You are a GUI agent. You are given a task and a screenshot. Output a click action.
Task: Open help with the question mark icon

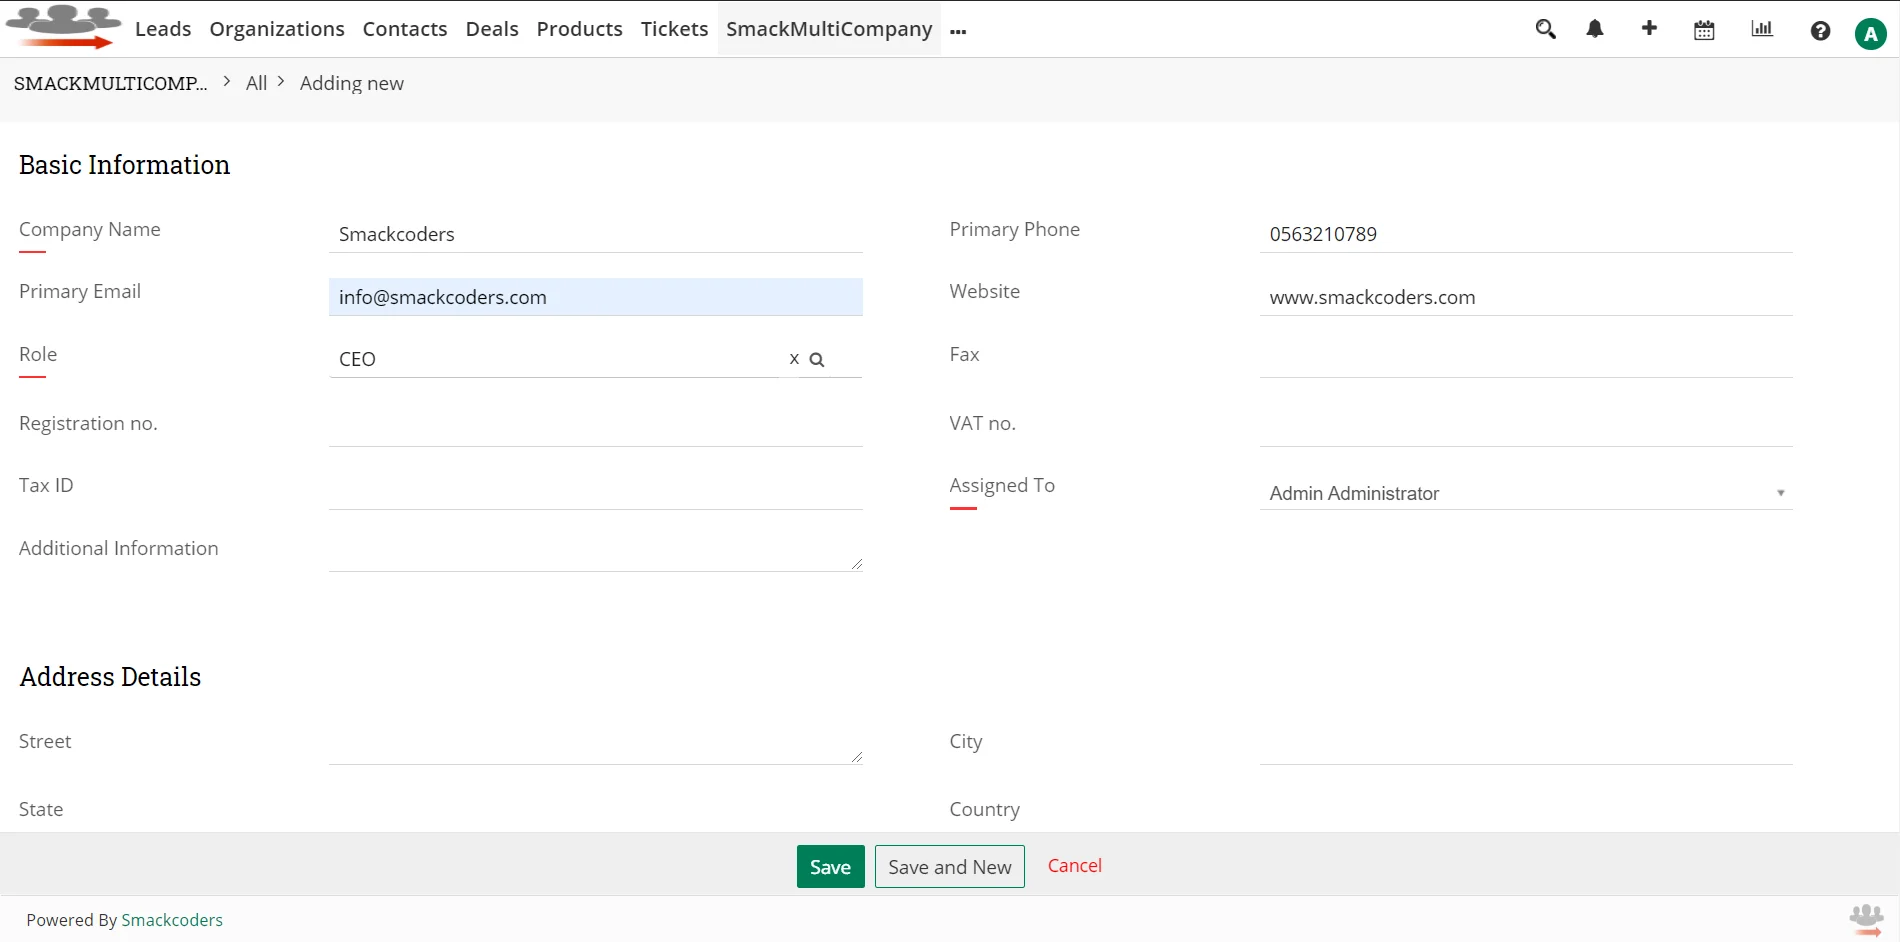pyautogui.click(x=1820, y=31)
